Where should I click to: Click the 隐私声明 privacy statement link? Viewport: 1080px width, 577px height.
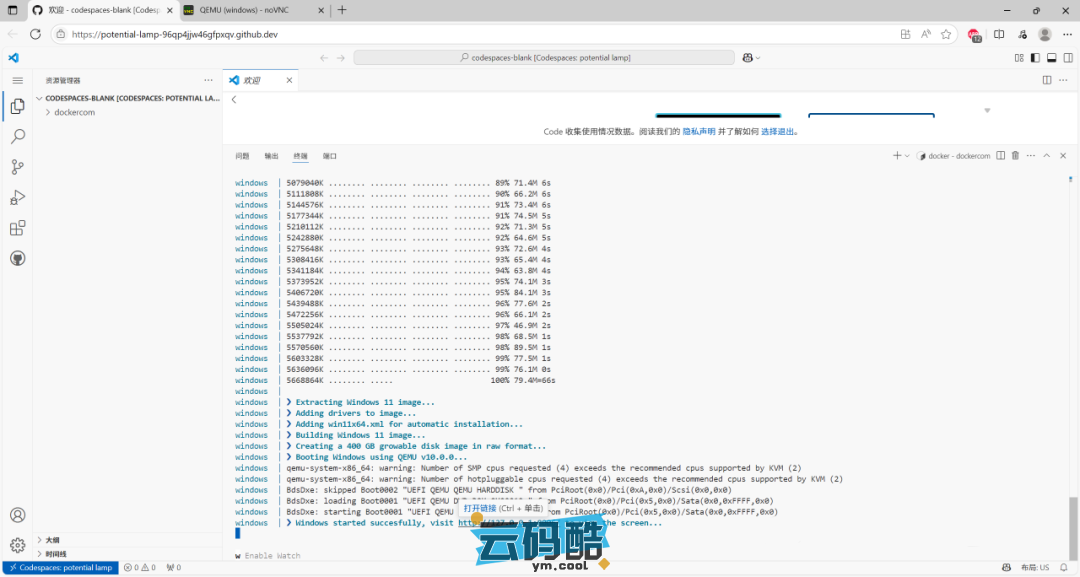[699, 131]
